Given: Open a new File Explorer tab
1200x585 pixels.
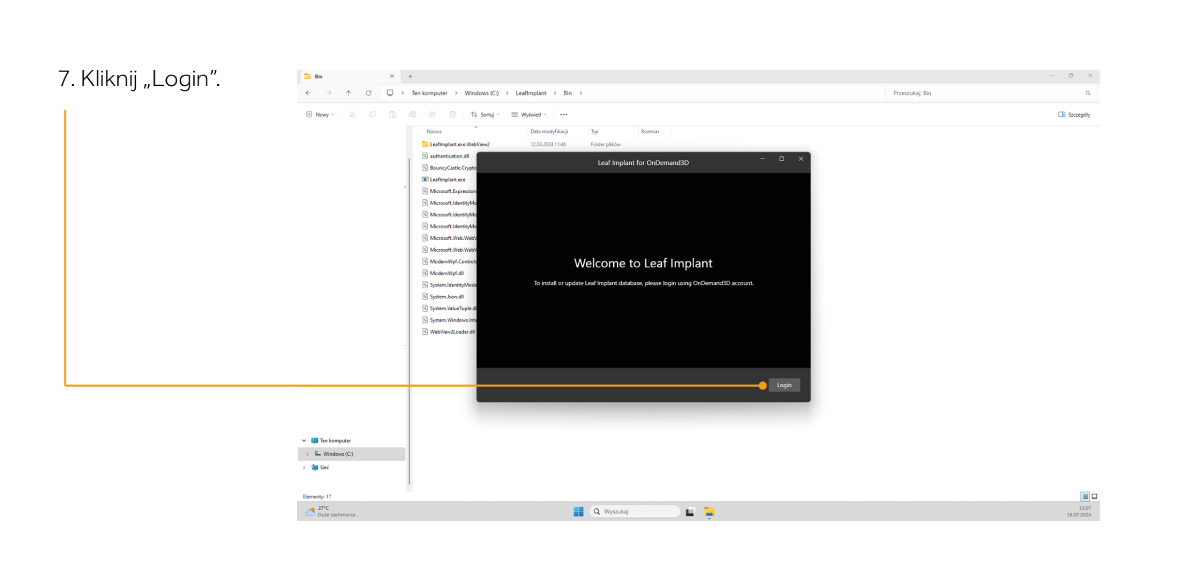Looking at the screenshot, I should [410, 76].
